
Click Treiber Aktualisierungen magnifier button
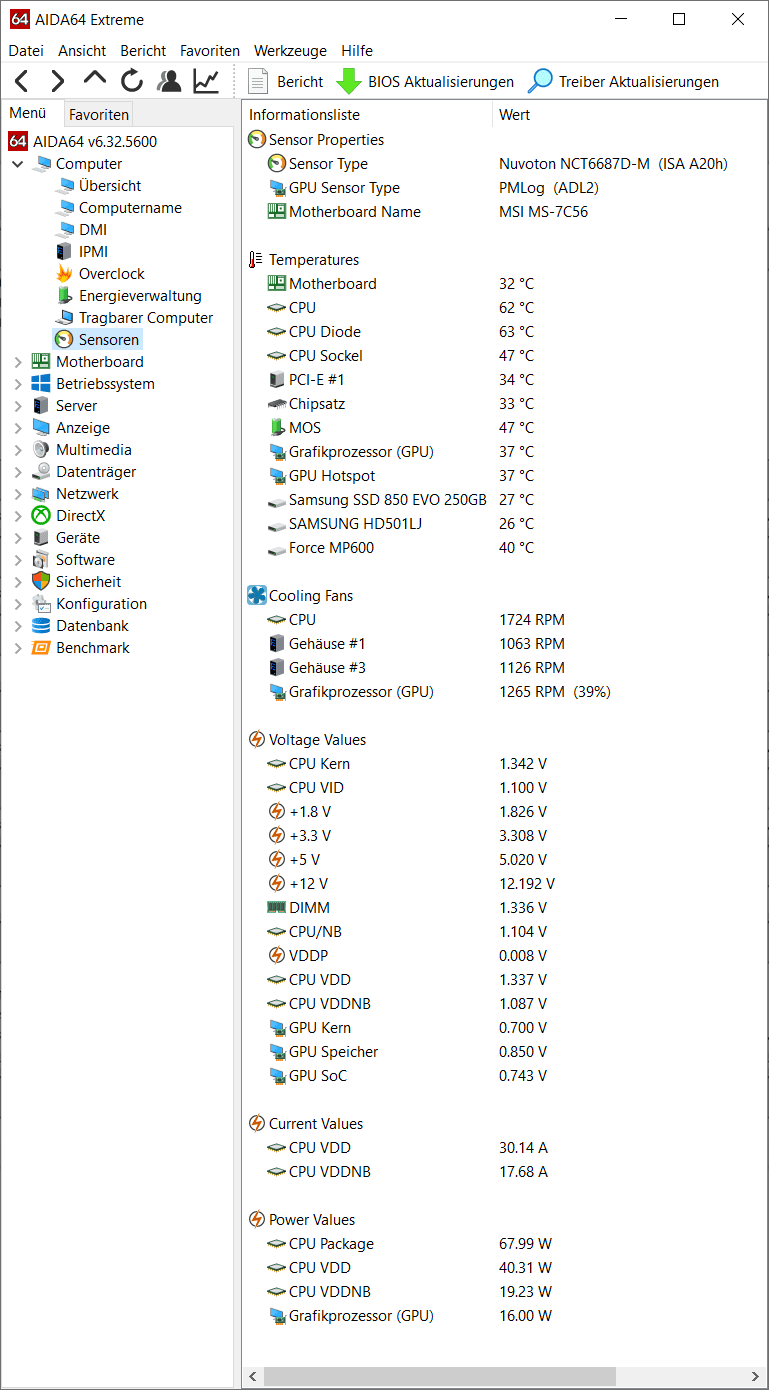(623, 81)
